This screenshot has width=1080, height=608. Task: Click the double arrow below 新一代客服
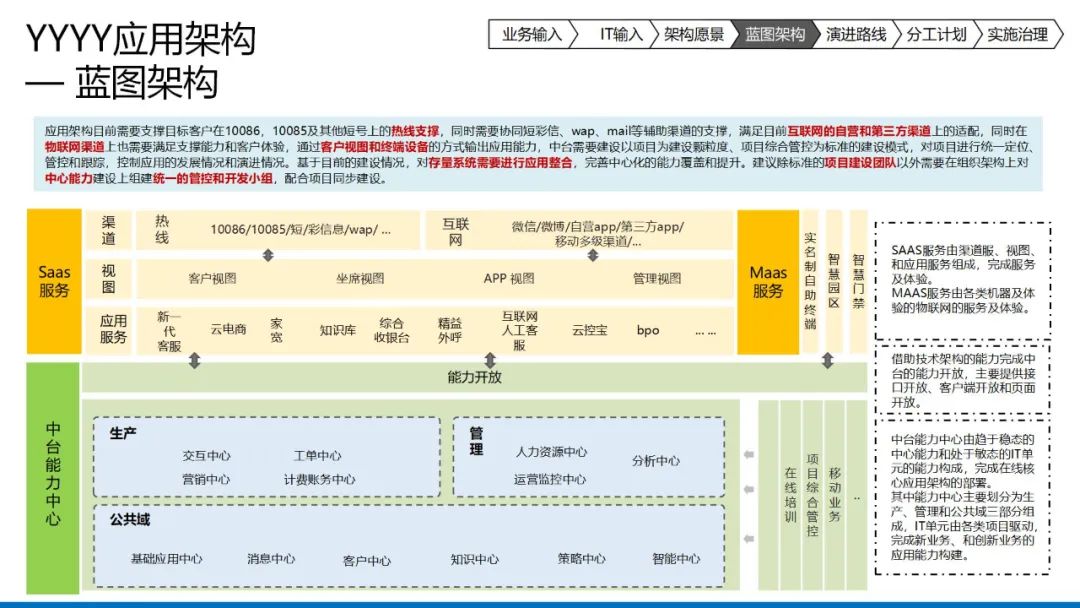click(x=194, y=361)
